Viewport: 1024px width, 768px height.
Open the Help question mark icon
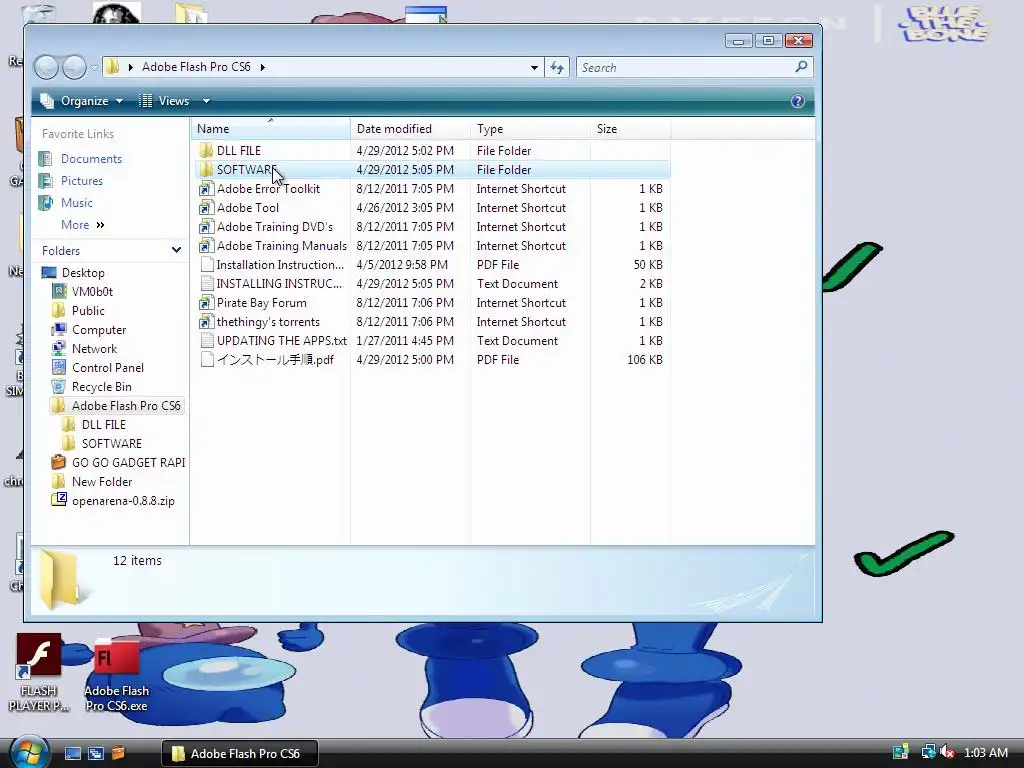(797, 101)
